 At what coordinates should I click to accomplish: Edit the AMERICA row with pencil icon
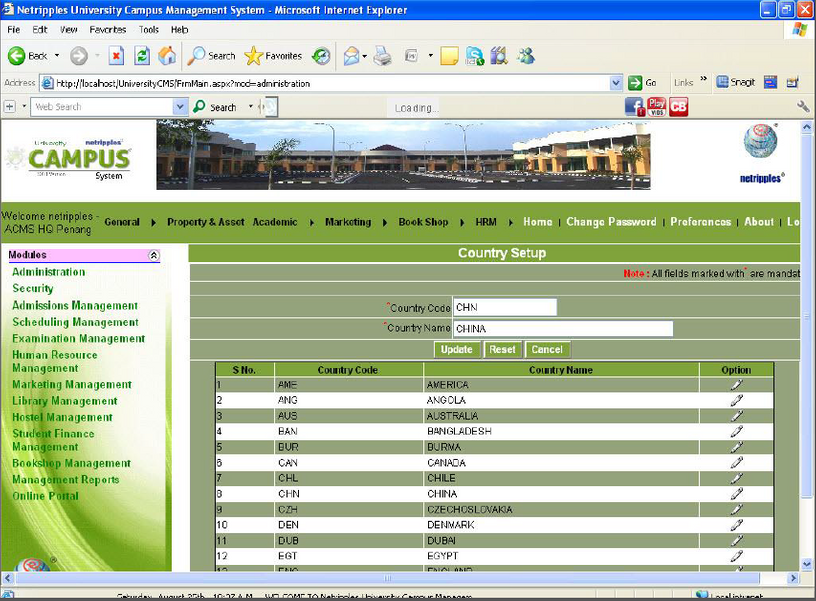point(736,385)
